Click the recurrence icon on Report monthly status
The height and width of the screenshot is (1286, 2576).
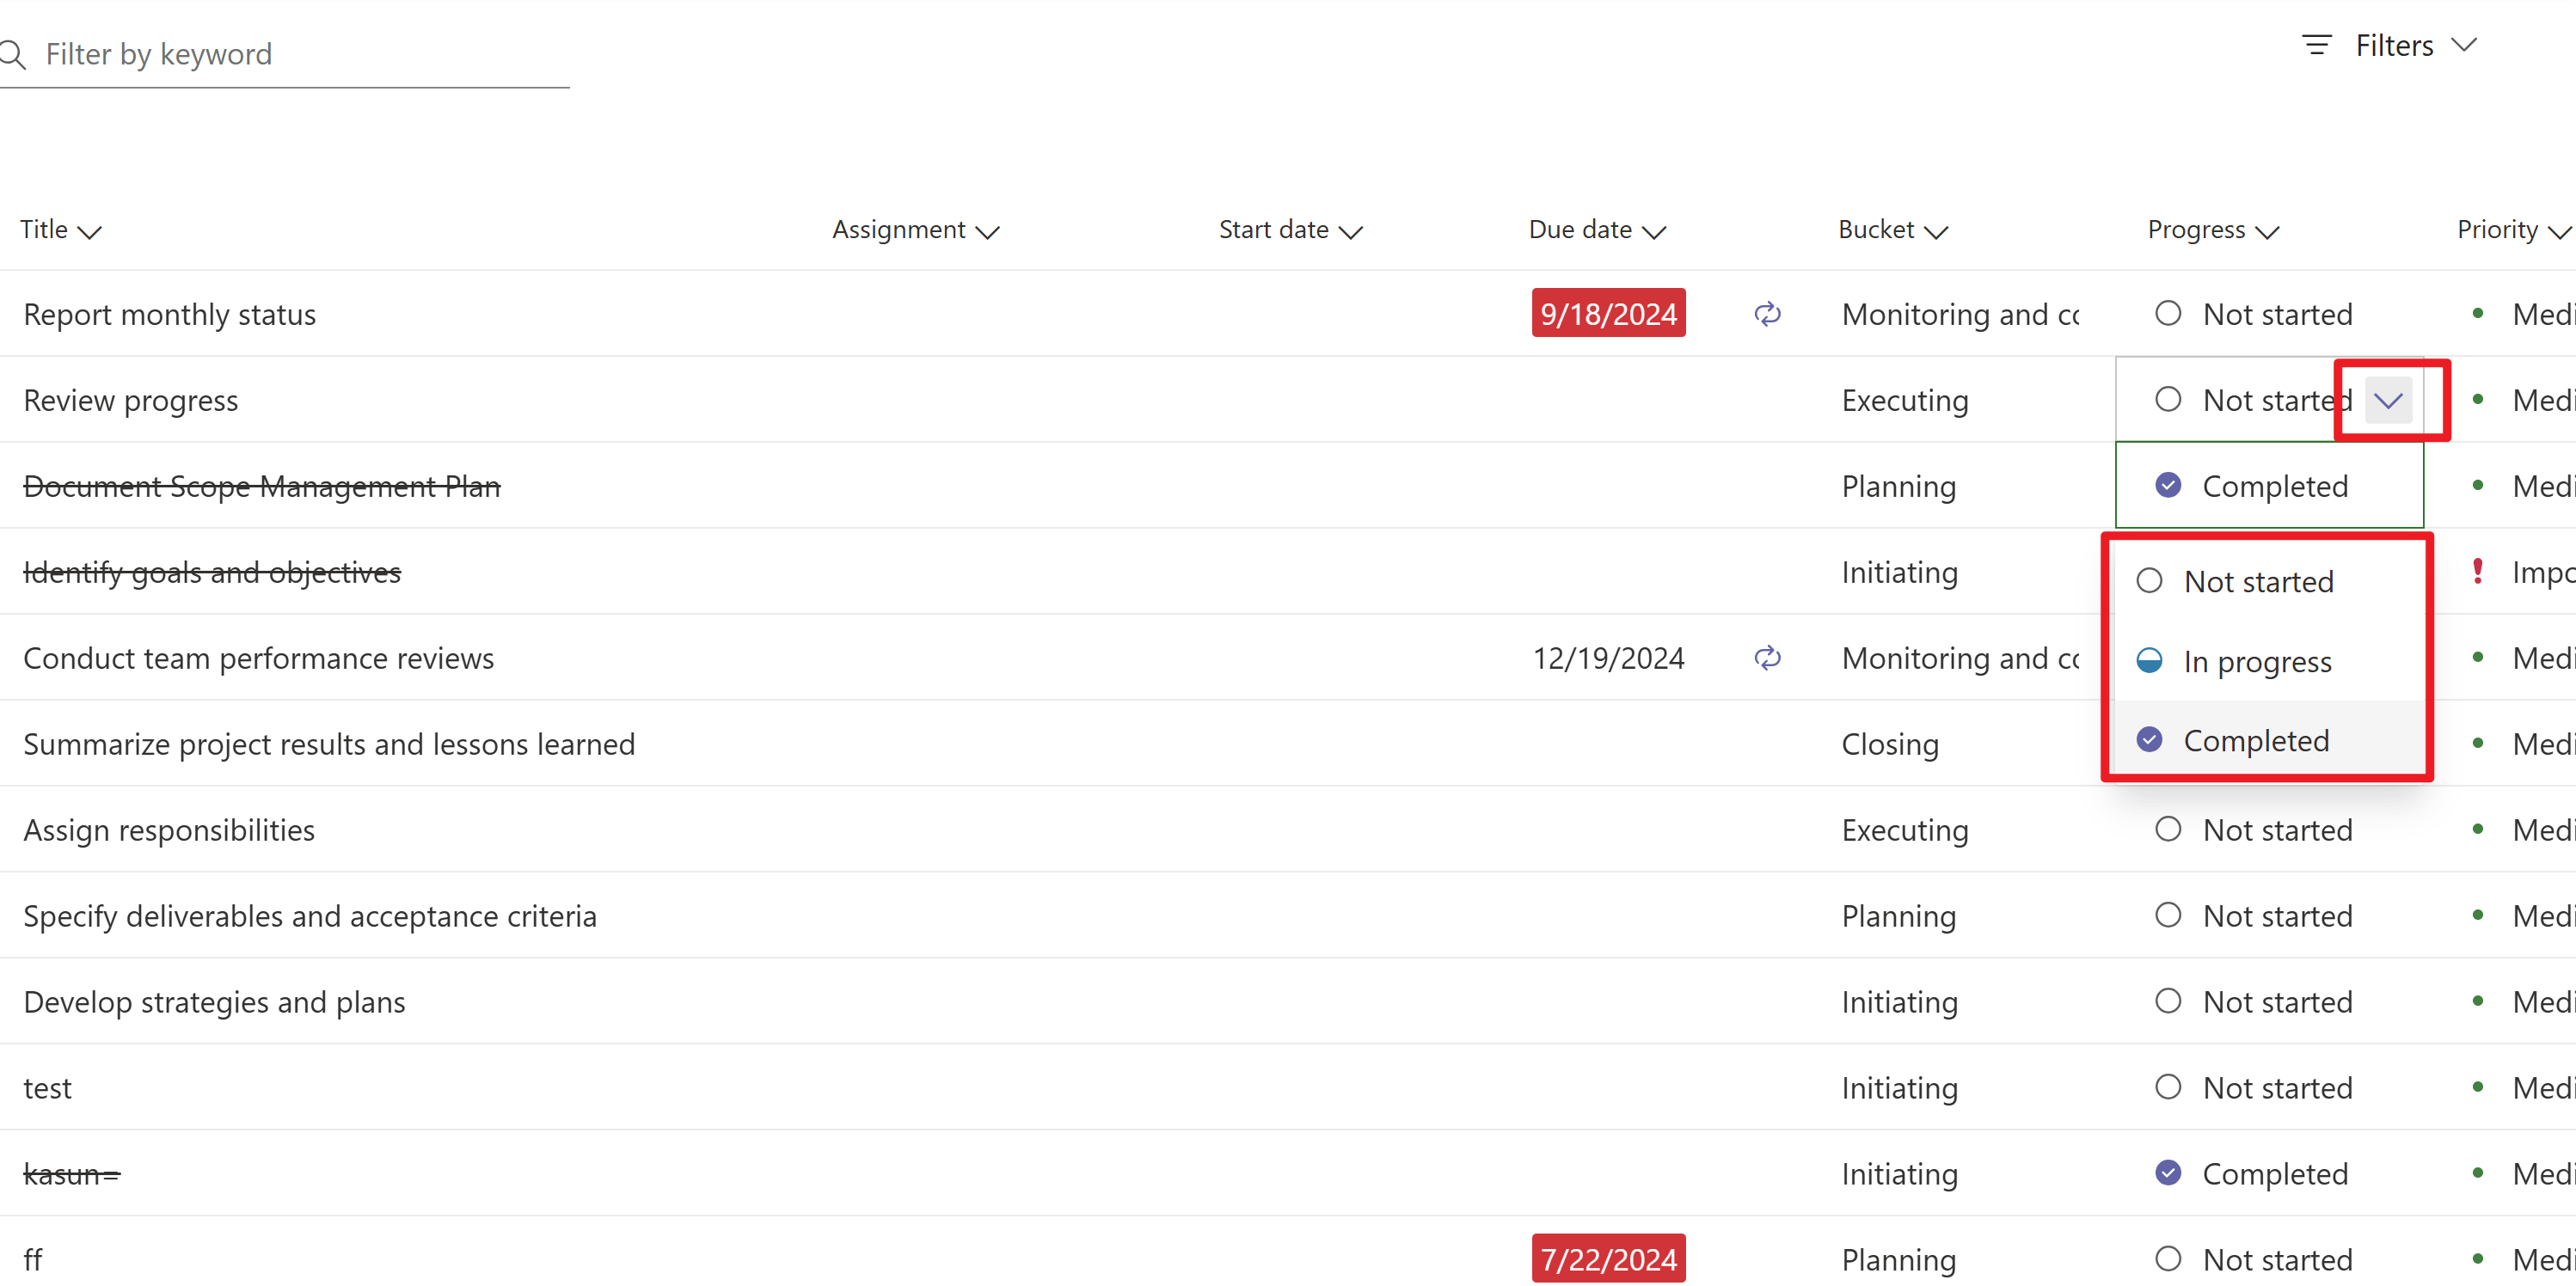(1766, 313)
